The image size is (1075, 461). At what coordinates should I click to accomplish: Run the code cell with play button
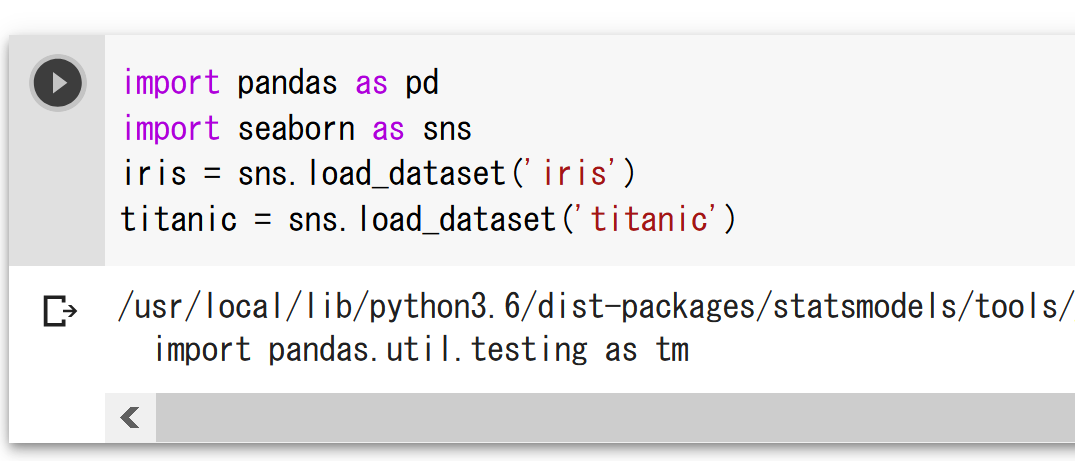pos(58,83)
